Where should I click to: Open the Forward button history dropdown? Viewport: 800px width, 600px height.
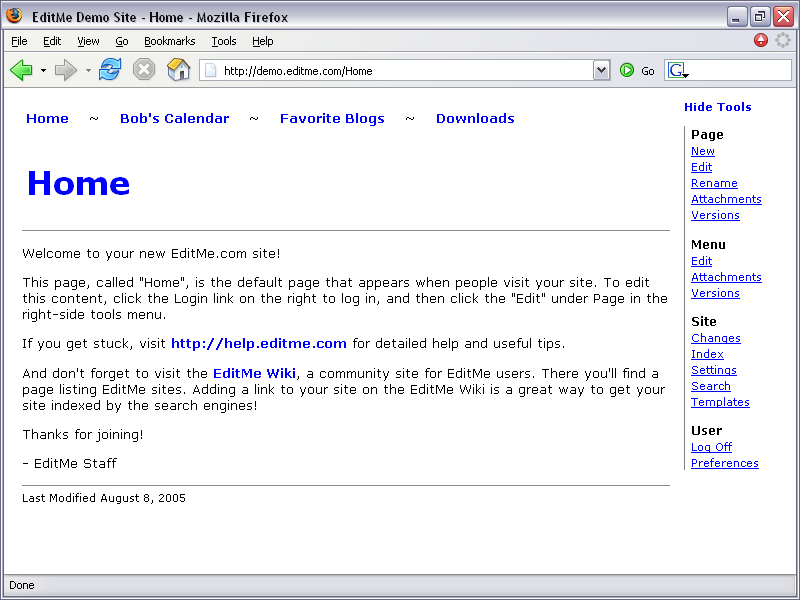88,70
